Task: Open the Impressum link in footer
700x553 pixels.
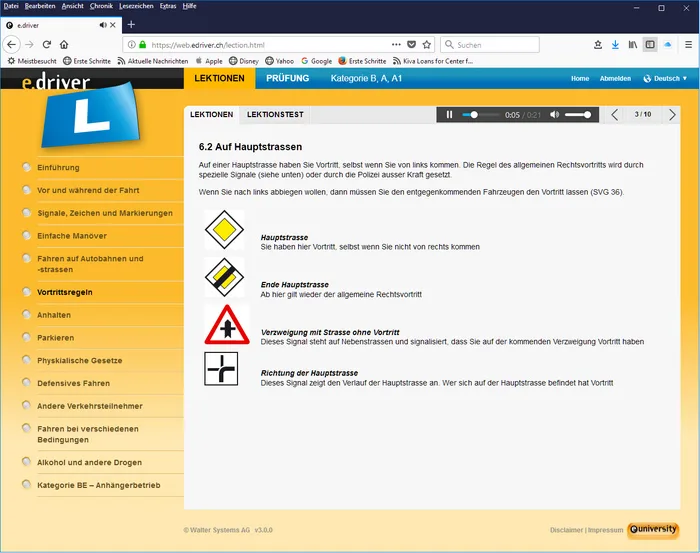Action: (x=605, y=530)
